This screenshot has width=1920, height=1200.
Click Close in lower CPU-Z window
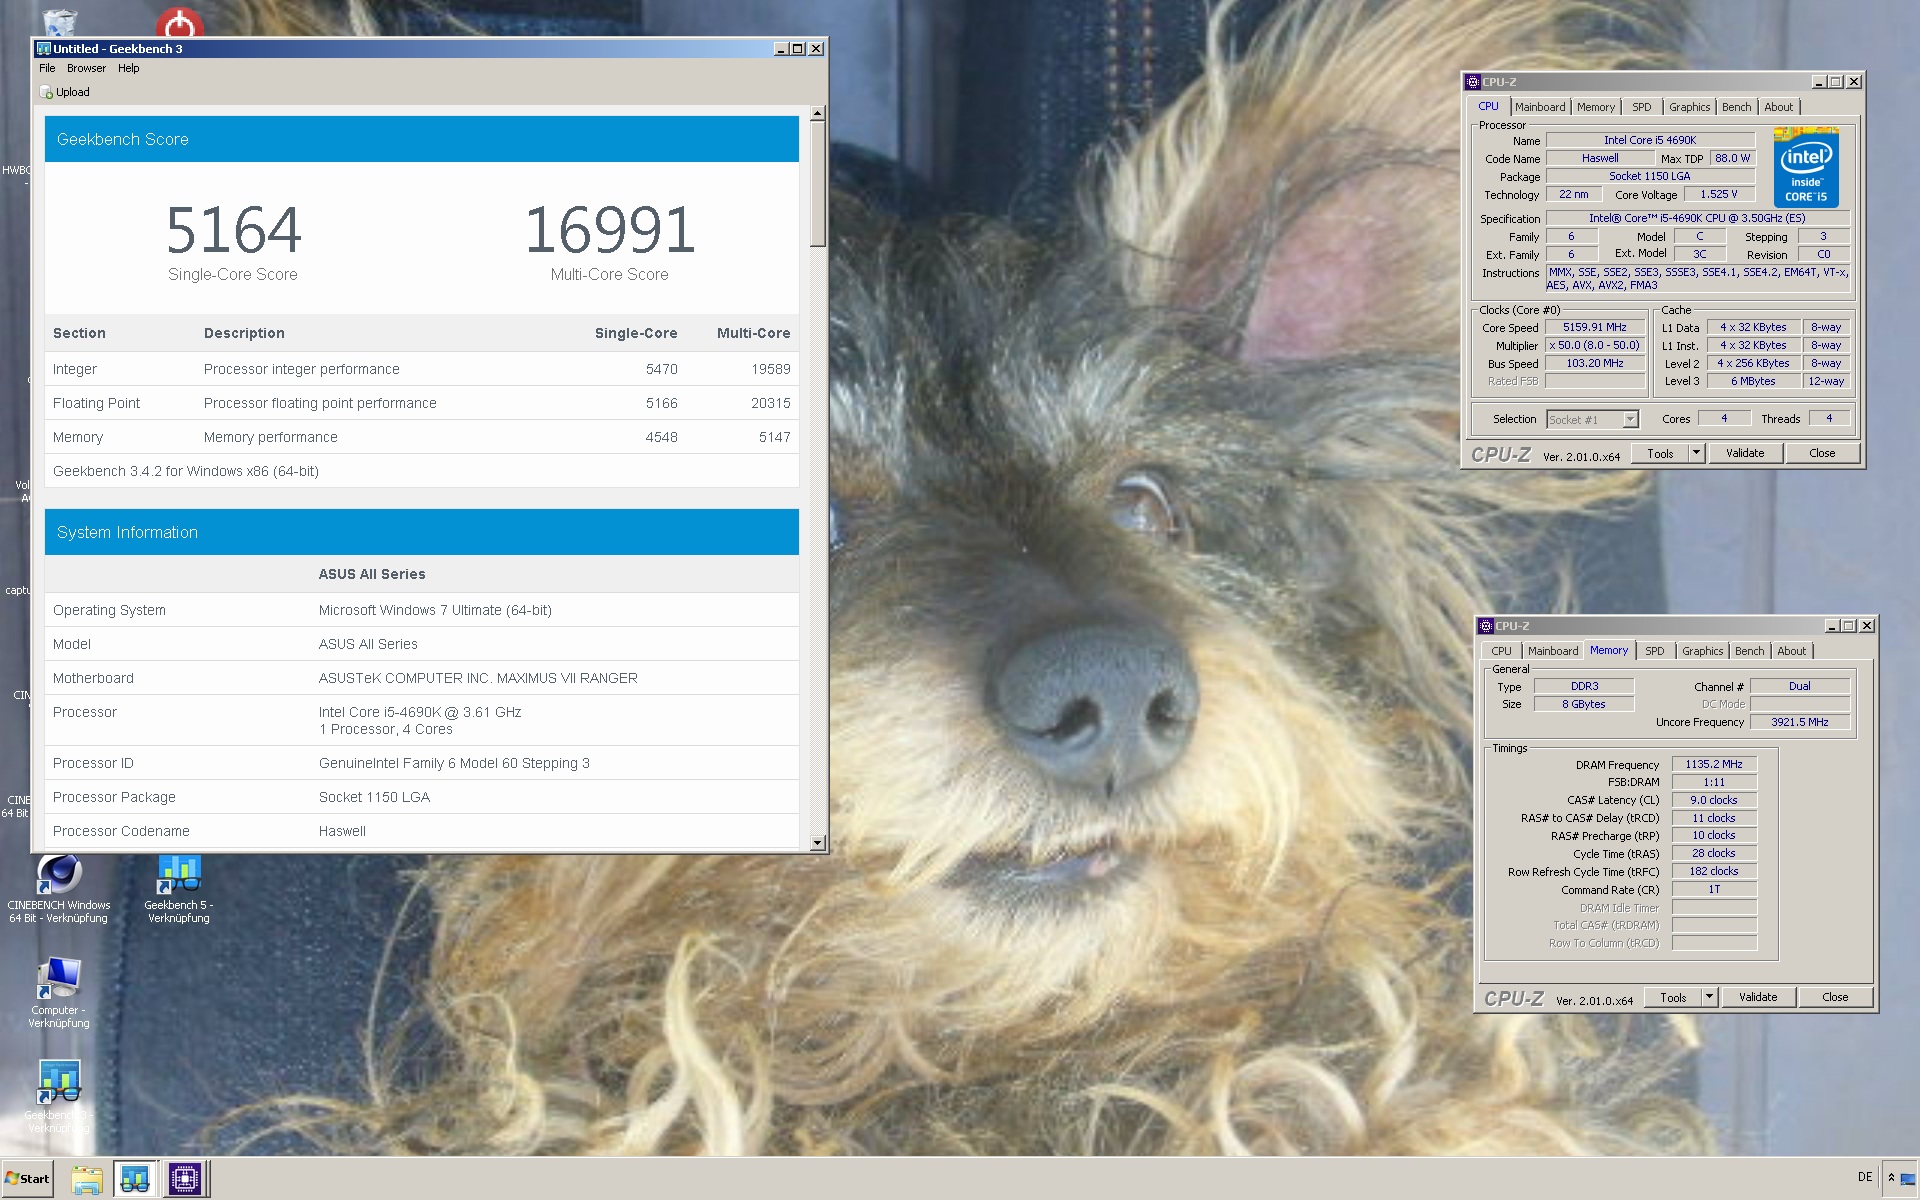pos(1835,998)
